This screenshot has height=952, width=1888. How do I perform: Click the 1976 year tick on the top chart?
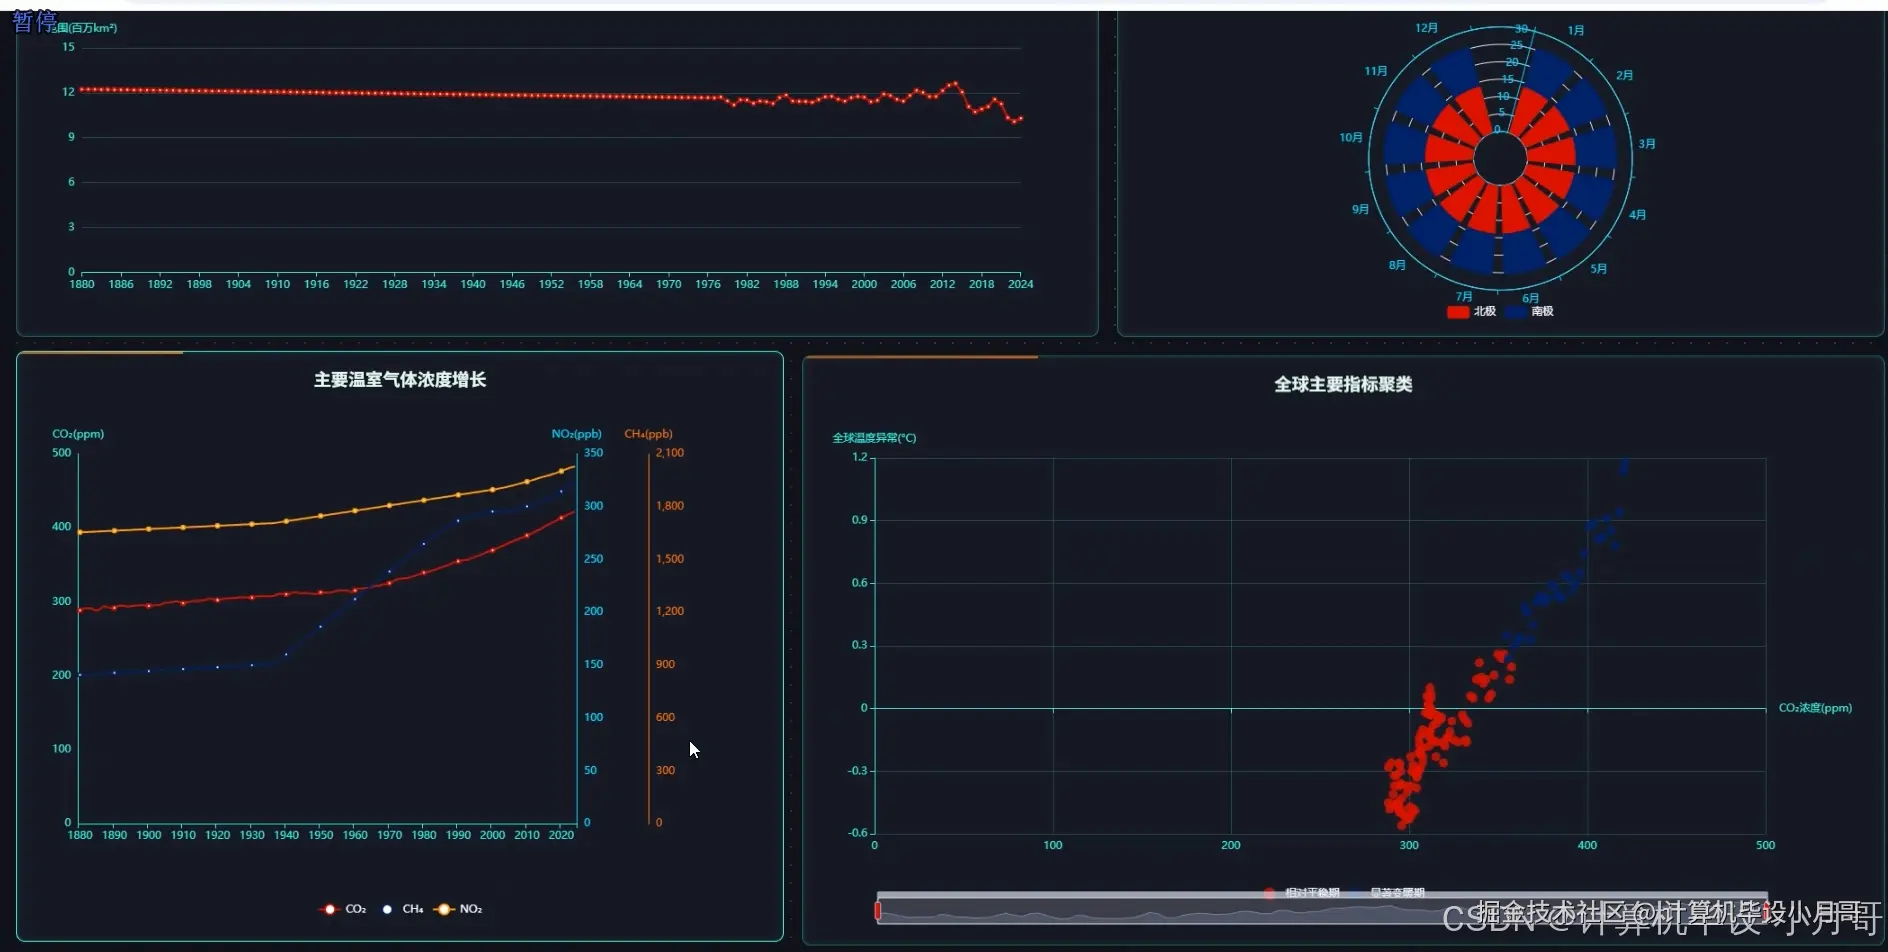[708, 285]
